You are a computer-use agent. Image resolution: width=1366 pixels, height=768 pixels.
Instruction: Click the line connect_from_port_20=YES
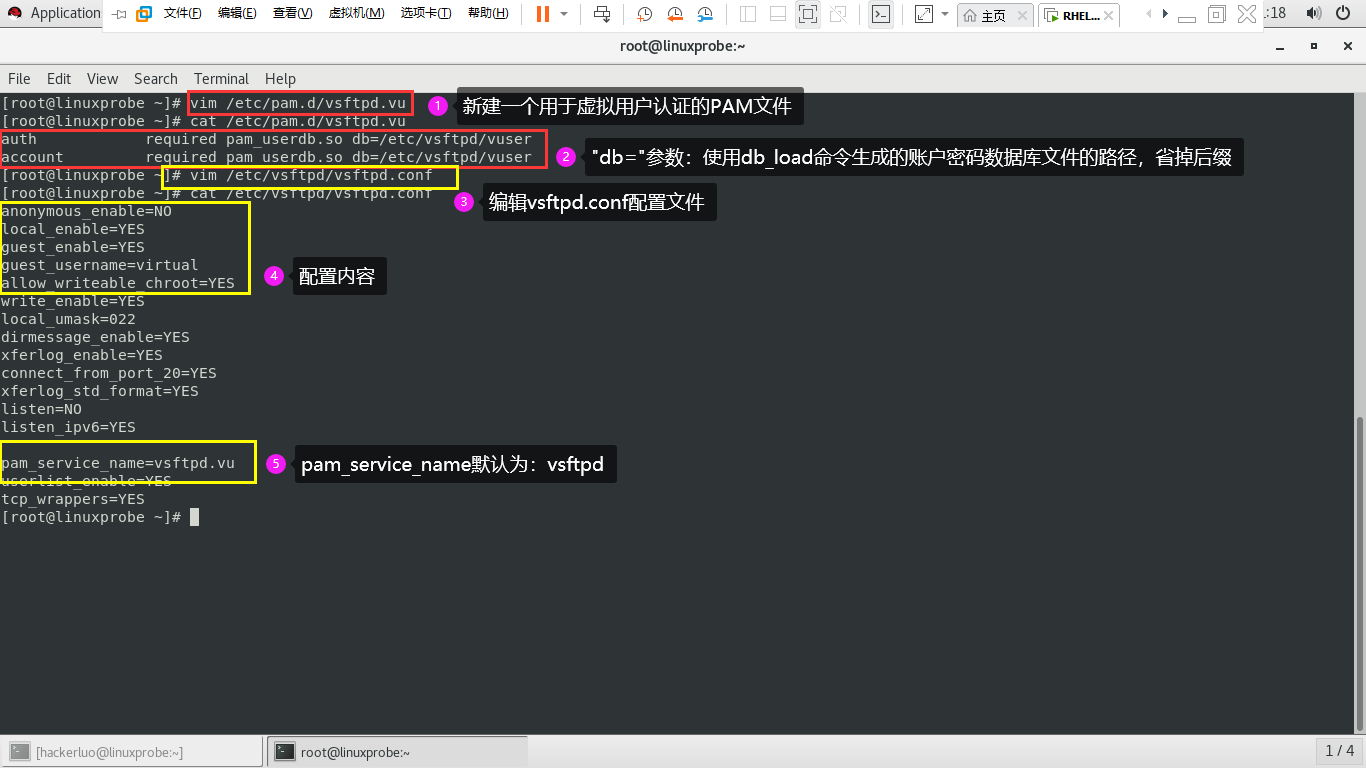[109, 373]
